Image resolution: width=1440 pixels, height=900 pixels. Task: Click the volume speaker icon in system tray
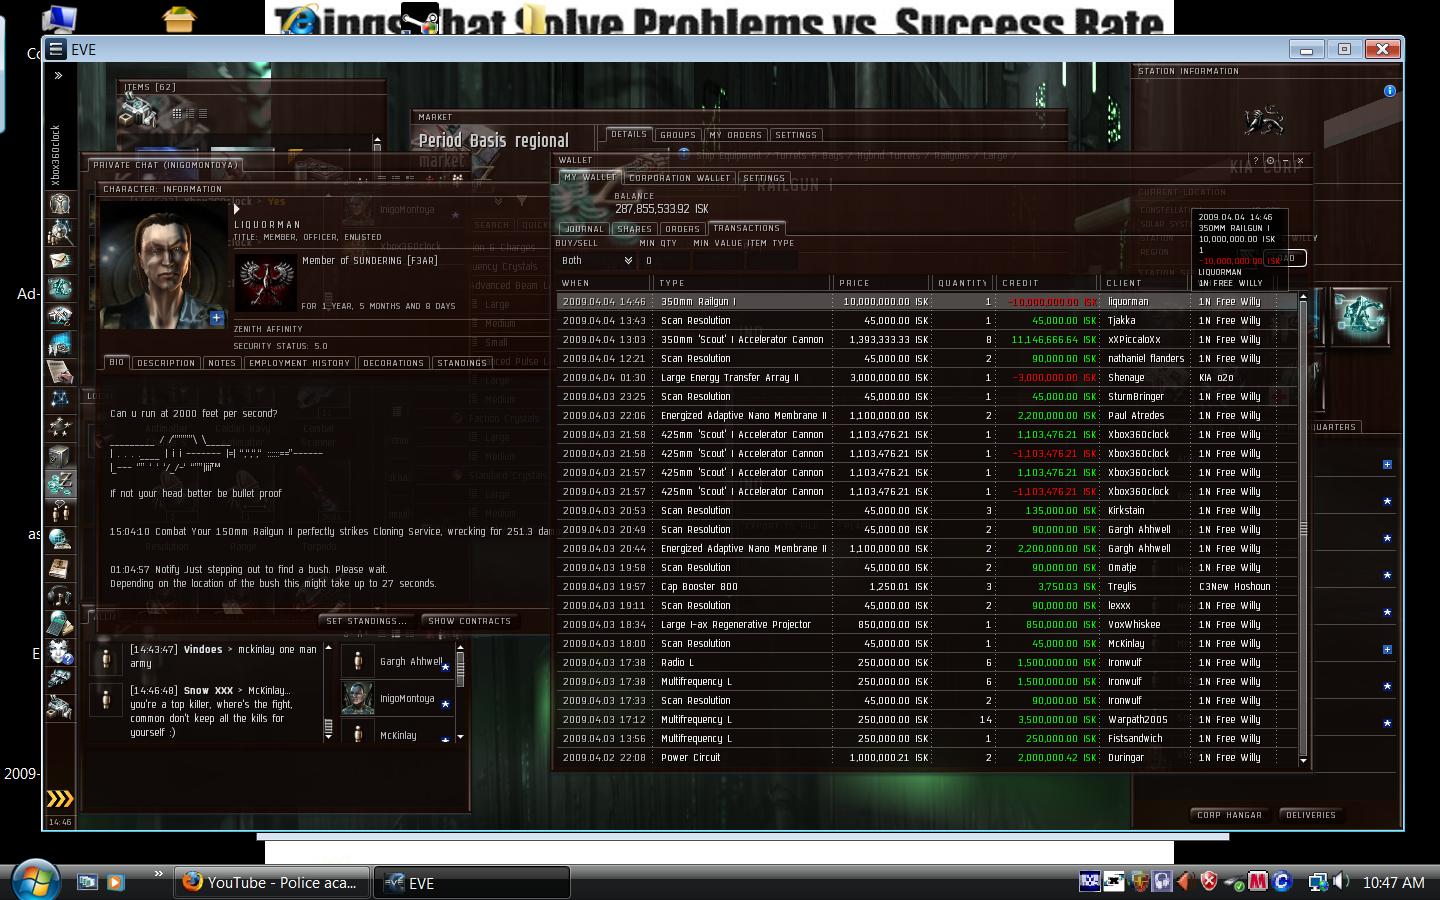1341,881
